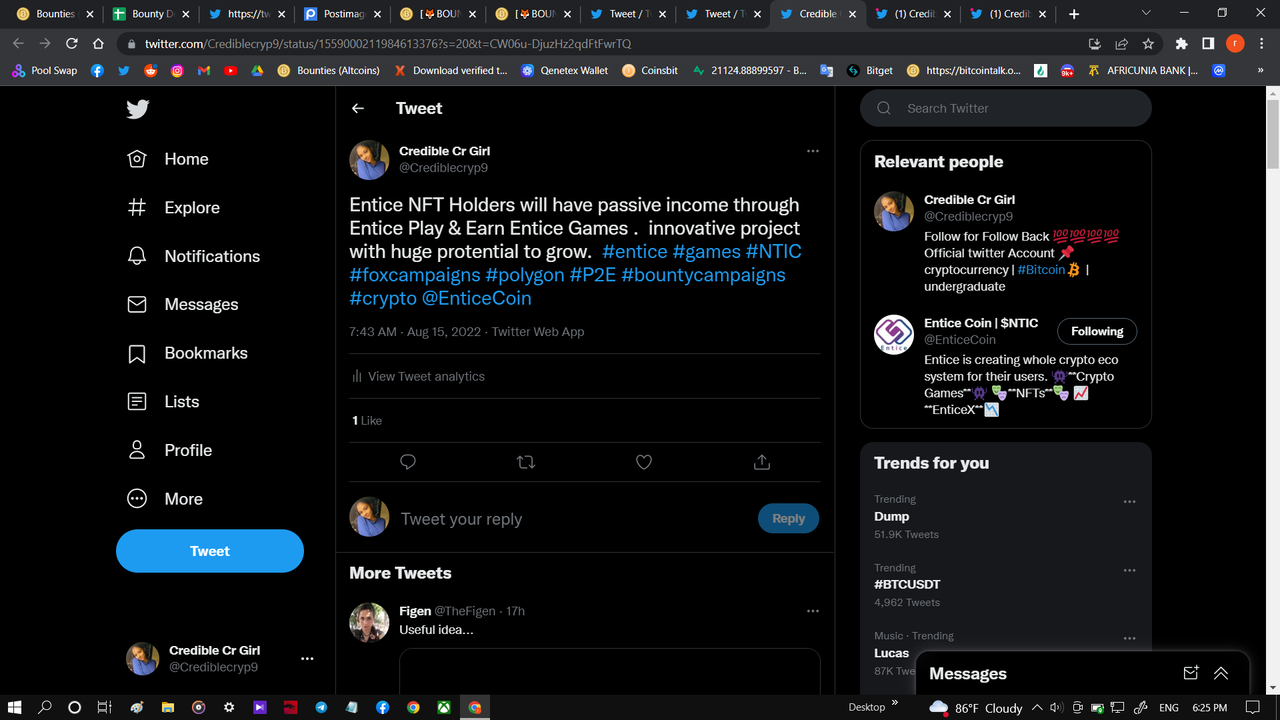Image resolution: width=1280 pixels, height=720 pixels.
Task: Open Windows Start menu
Action: (x=16, y=707)
